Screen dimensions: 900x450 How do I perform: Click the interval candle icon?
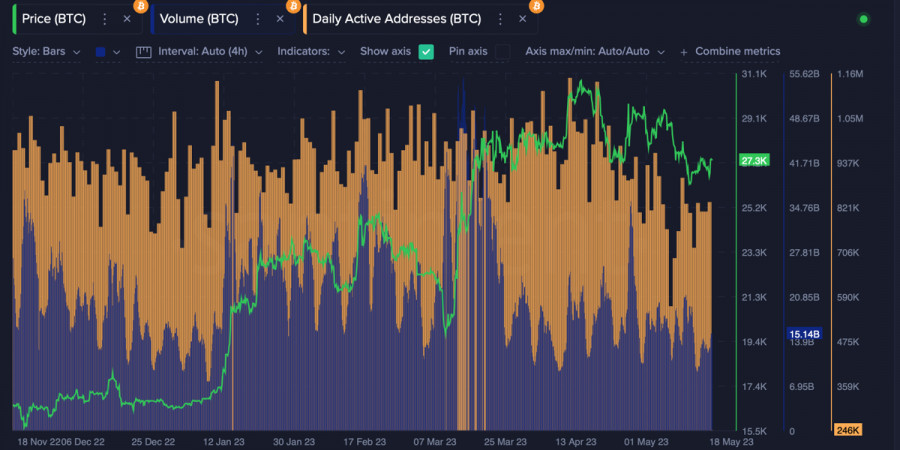[142, 51]
